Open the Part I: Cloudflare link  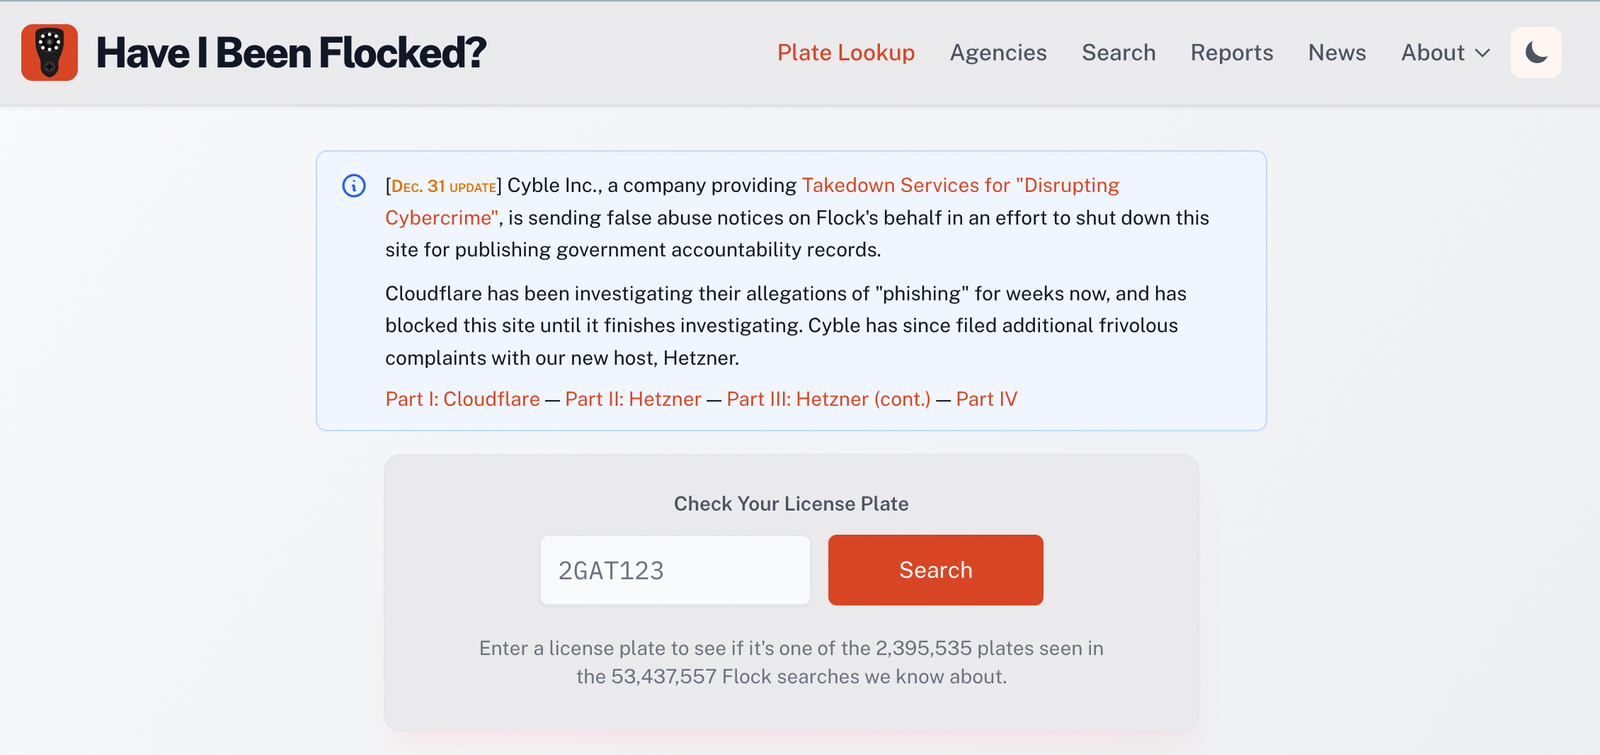[462, 399]
